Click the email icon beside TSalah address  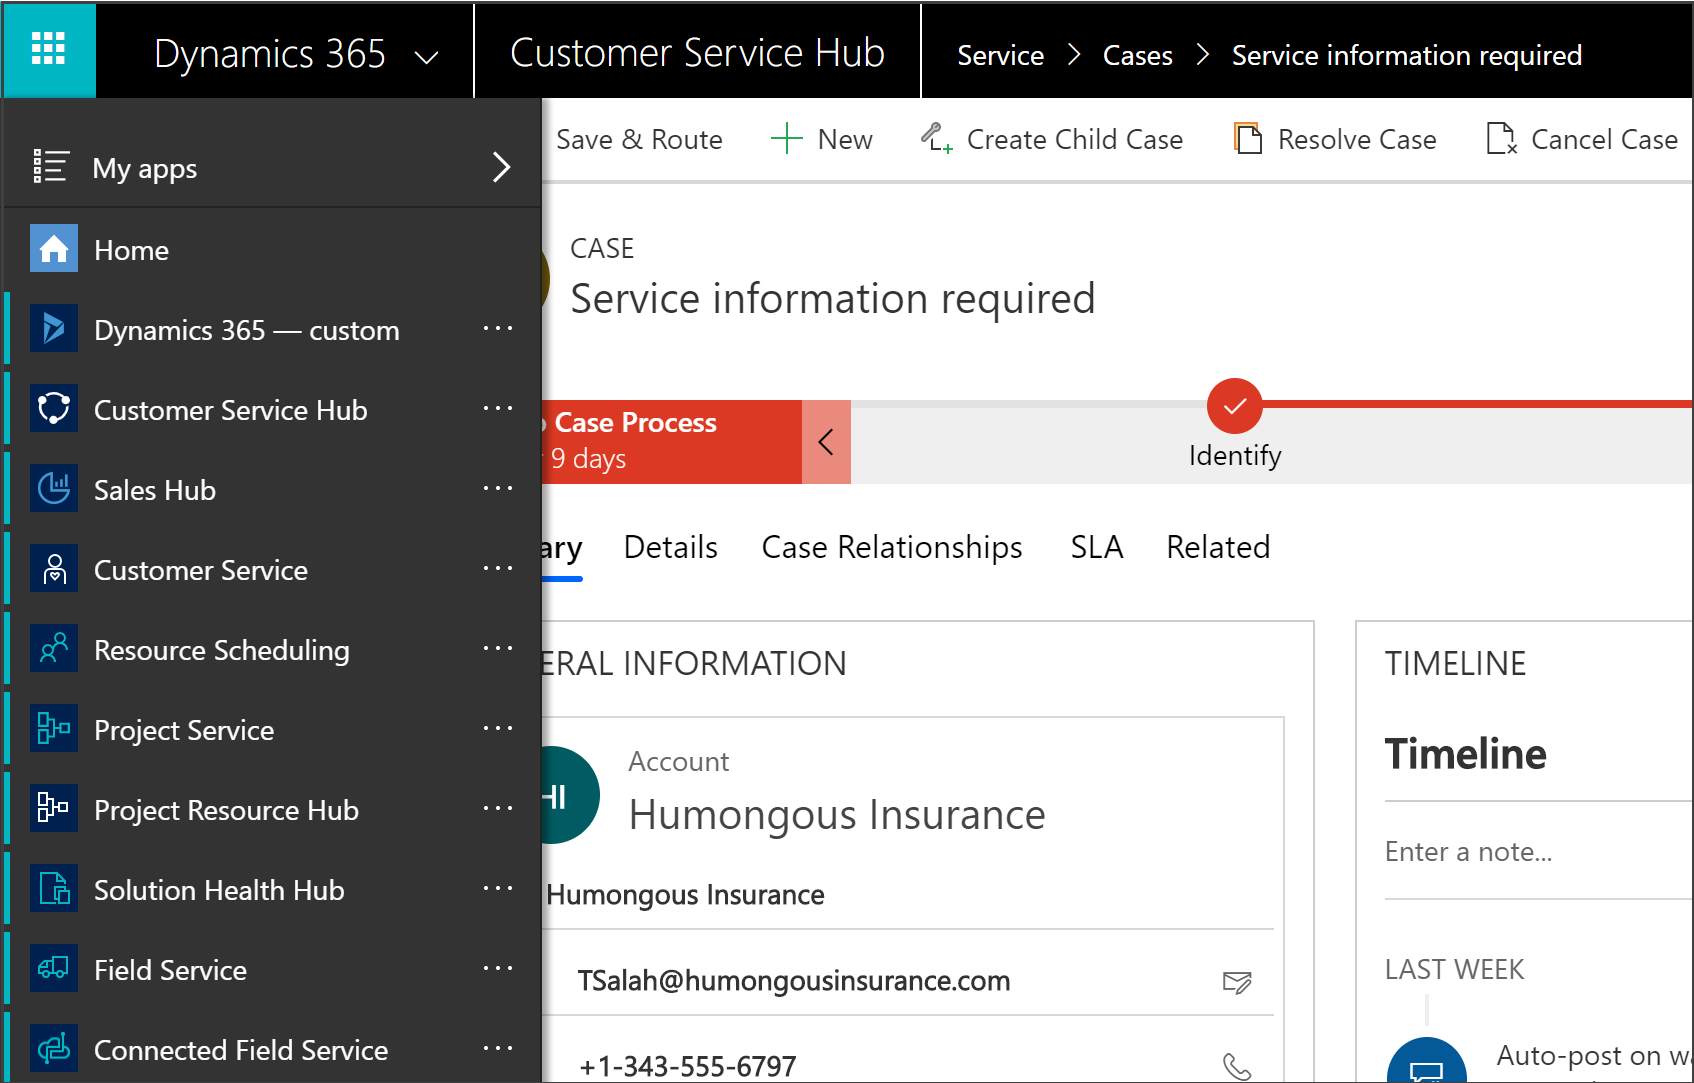click(x=1237, y=982)
